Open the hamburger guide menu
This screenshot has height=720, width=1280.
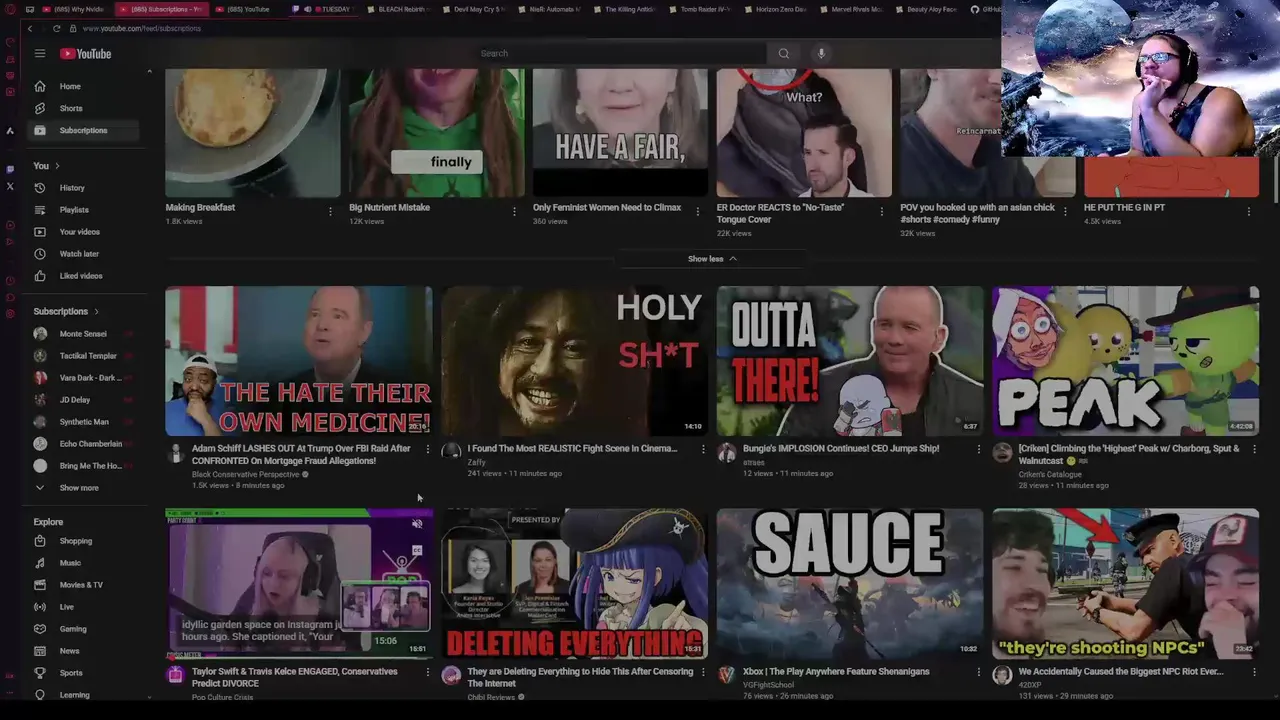pyautogui.click(x=40, y=53)
